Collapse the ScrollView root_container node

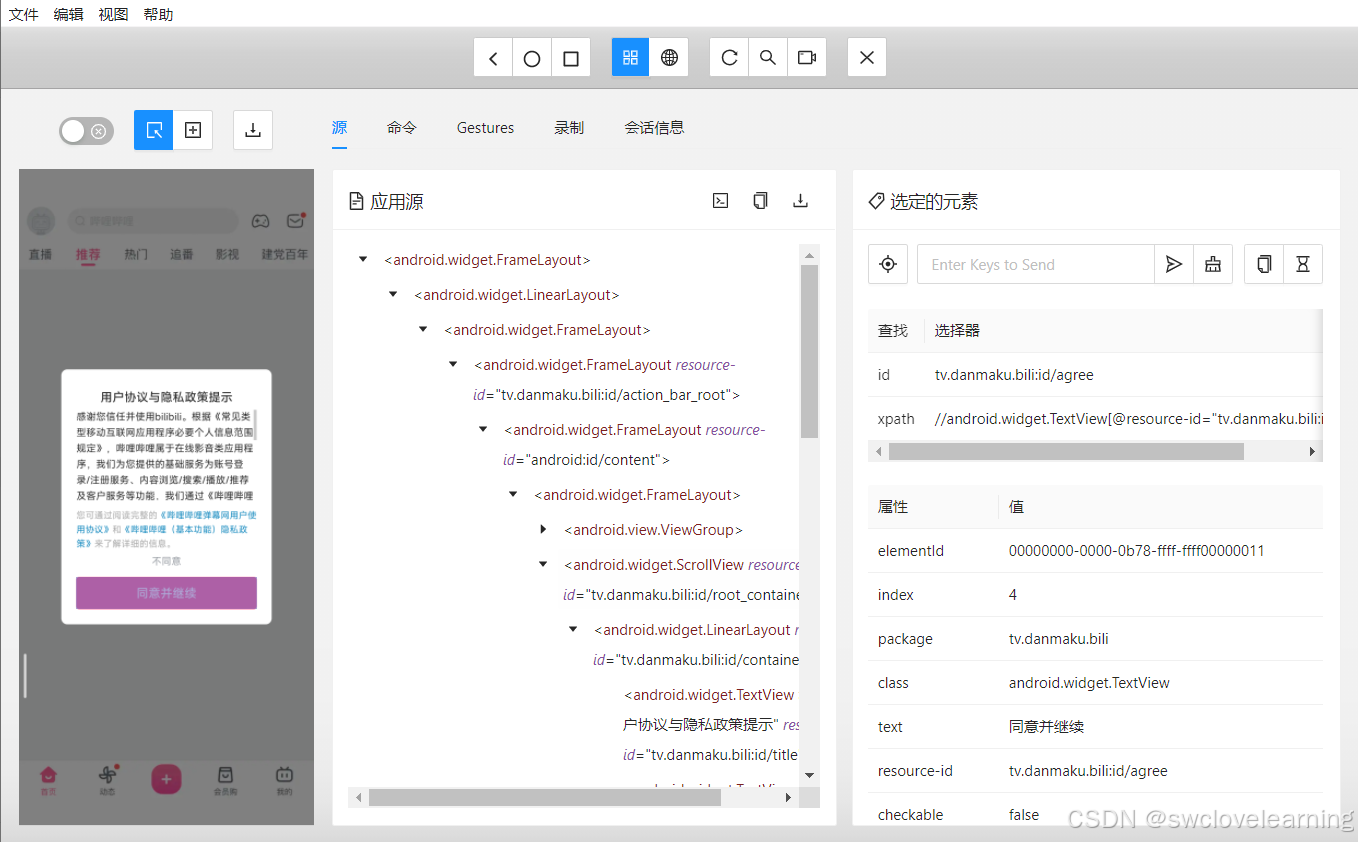(543, 565)
